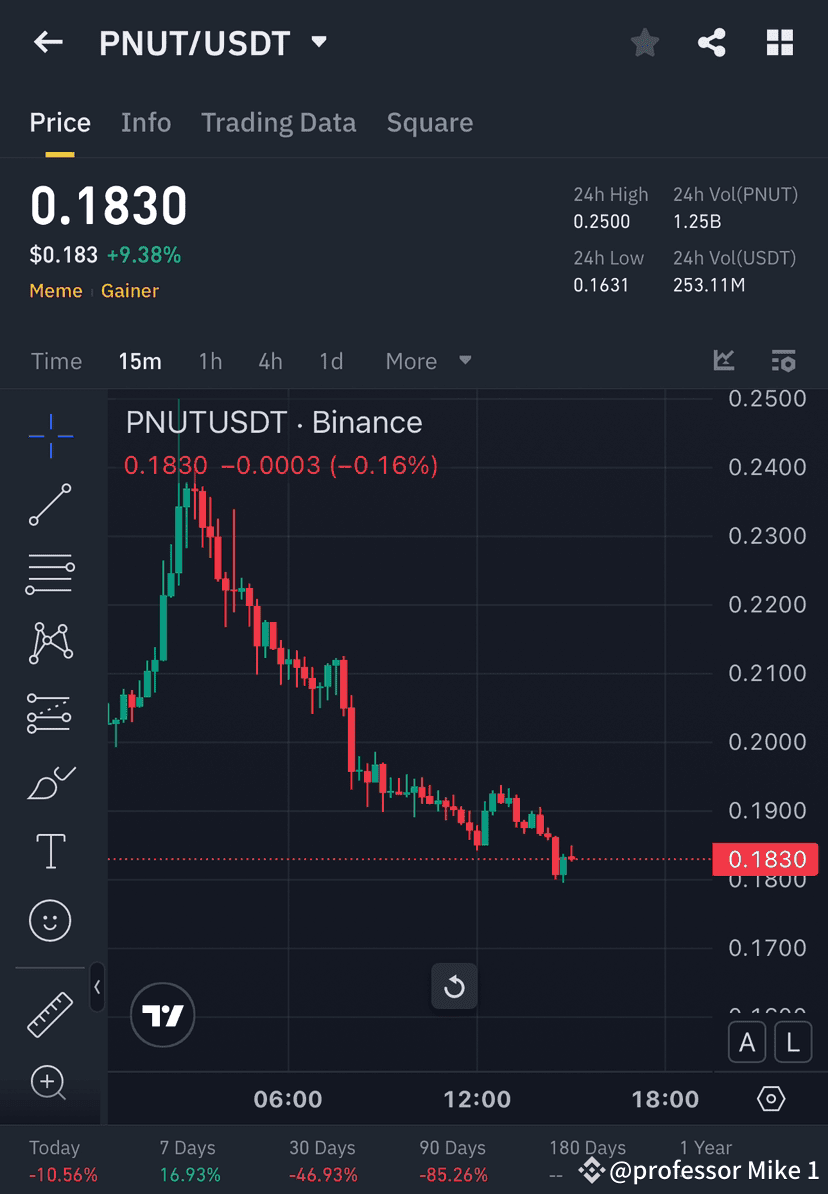Expand the More timeframes dropdown
The image size is (828, 1194).
pyautogui.click(x=427, y=361)
